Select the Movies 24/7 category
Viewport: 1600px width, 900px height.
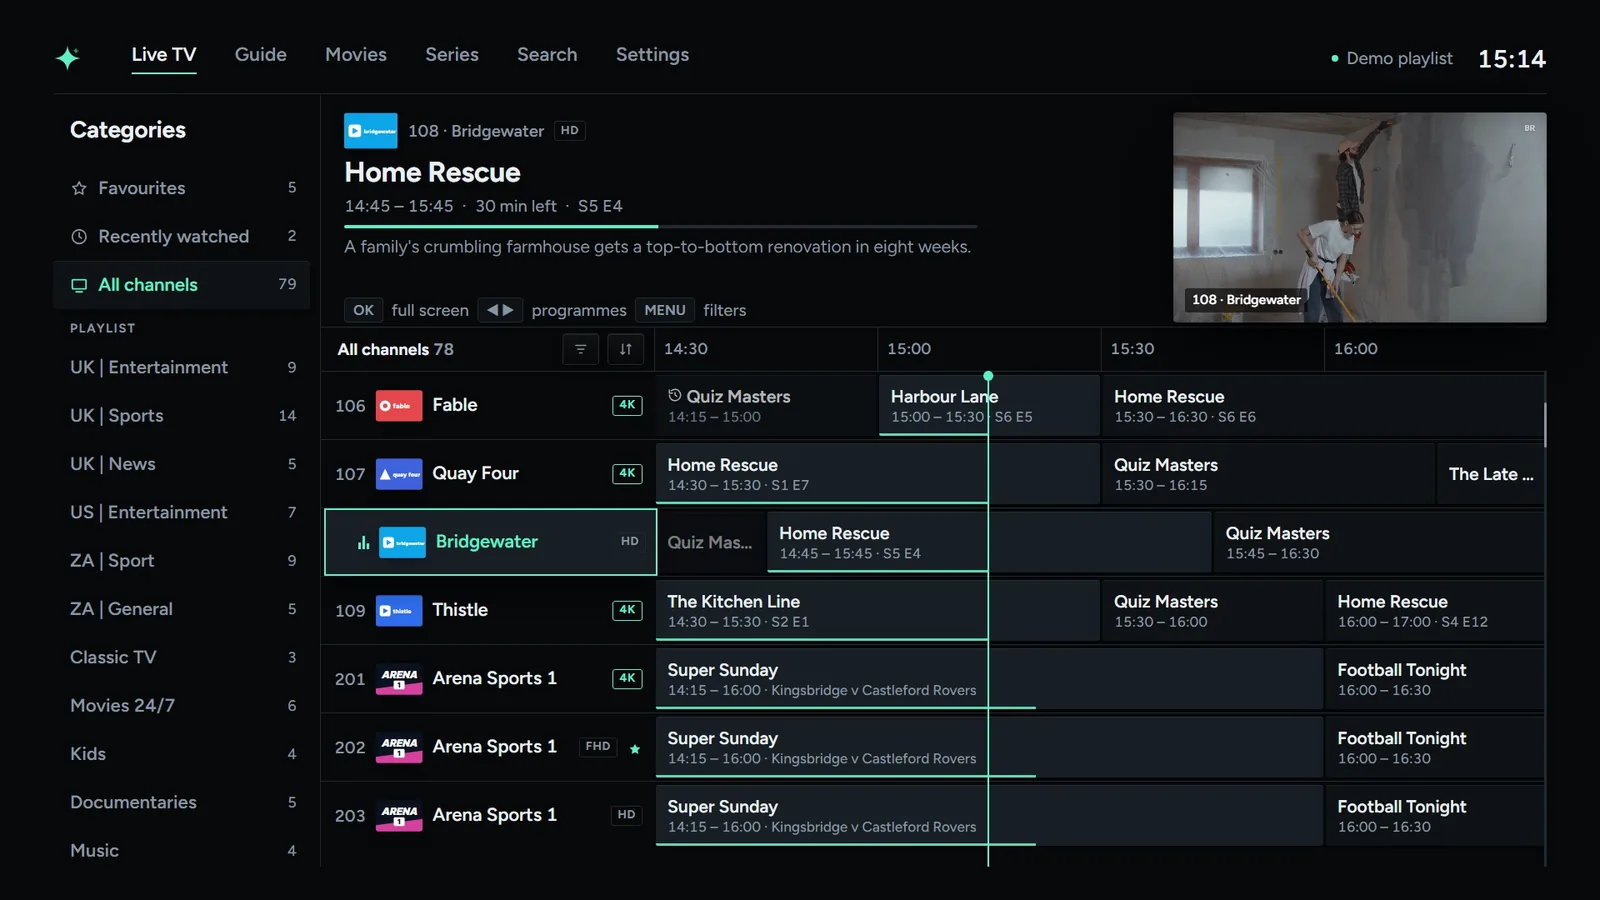pos(182,706)
